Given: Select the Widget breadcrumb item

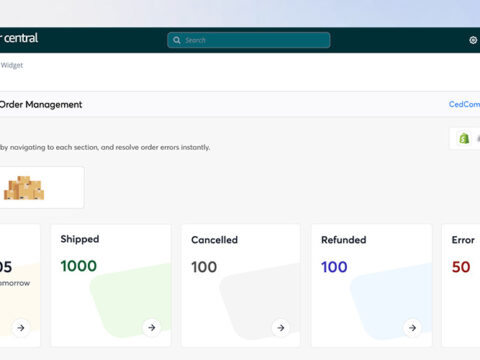Looking at the screenshot, I should point(12,65).
